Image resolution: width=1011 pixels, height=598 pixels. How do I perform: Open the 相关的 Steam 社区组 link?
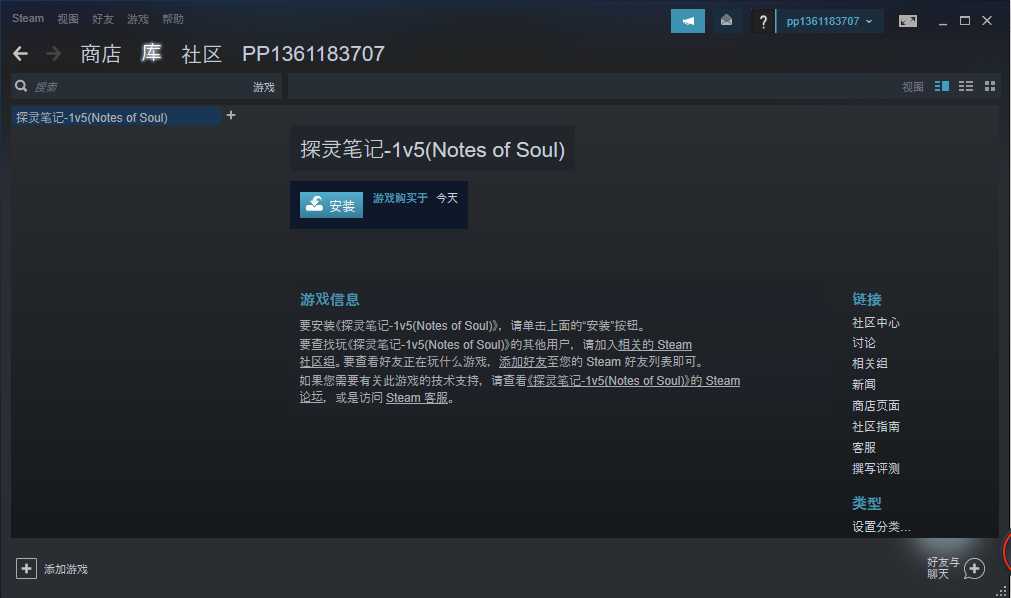pos(654,345)
